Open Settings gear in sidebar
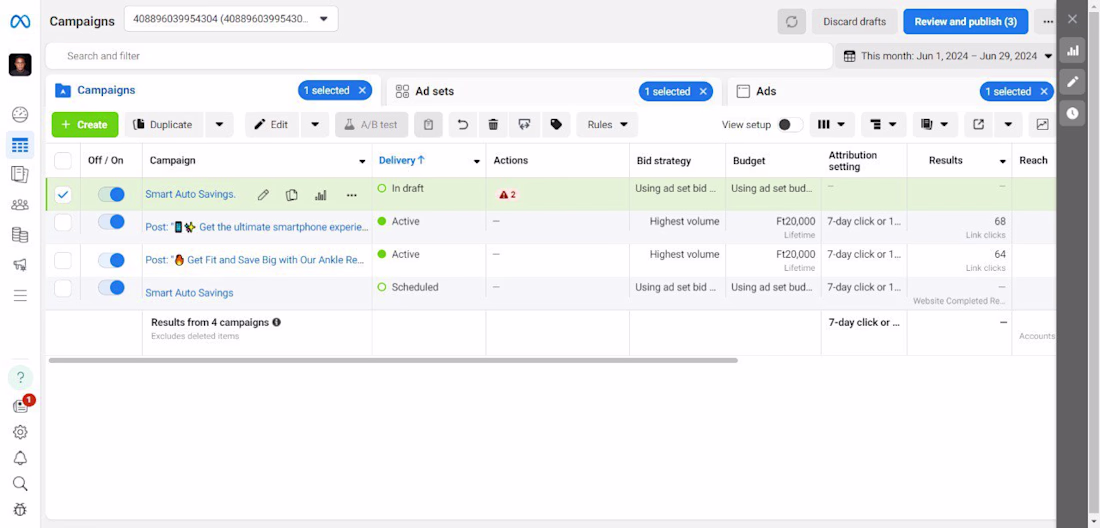The image size is (1100, 528). click(x=20, y=432)
